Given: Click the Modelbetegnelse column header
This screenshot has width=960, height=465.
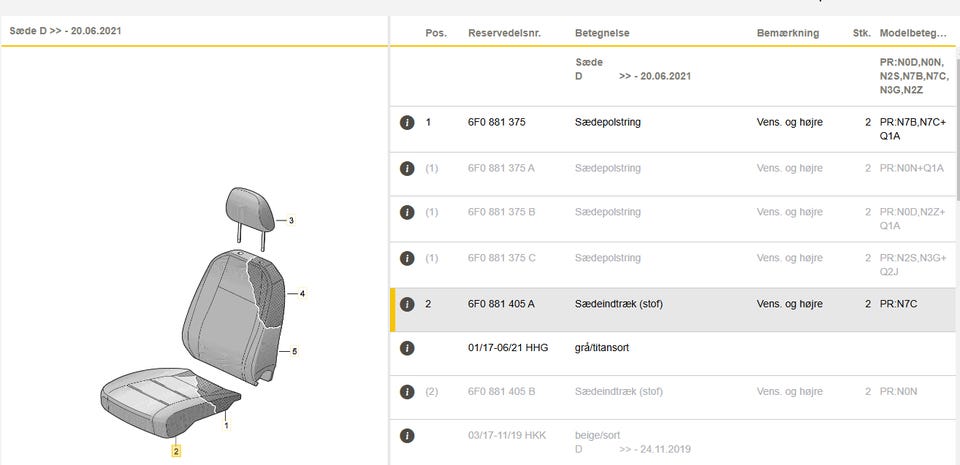Looking at the screenshot, I should coord(912,33).
